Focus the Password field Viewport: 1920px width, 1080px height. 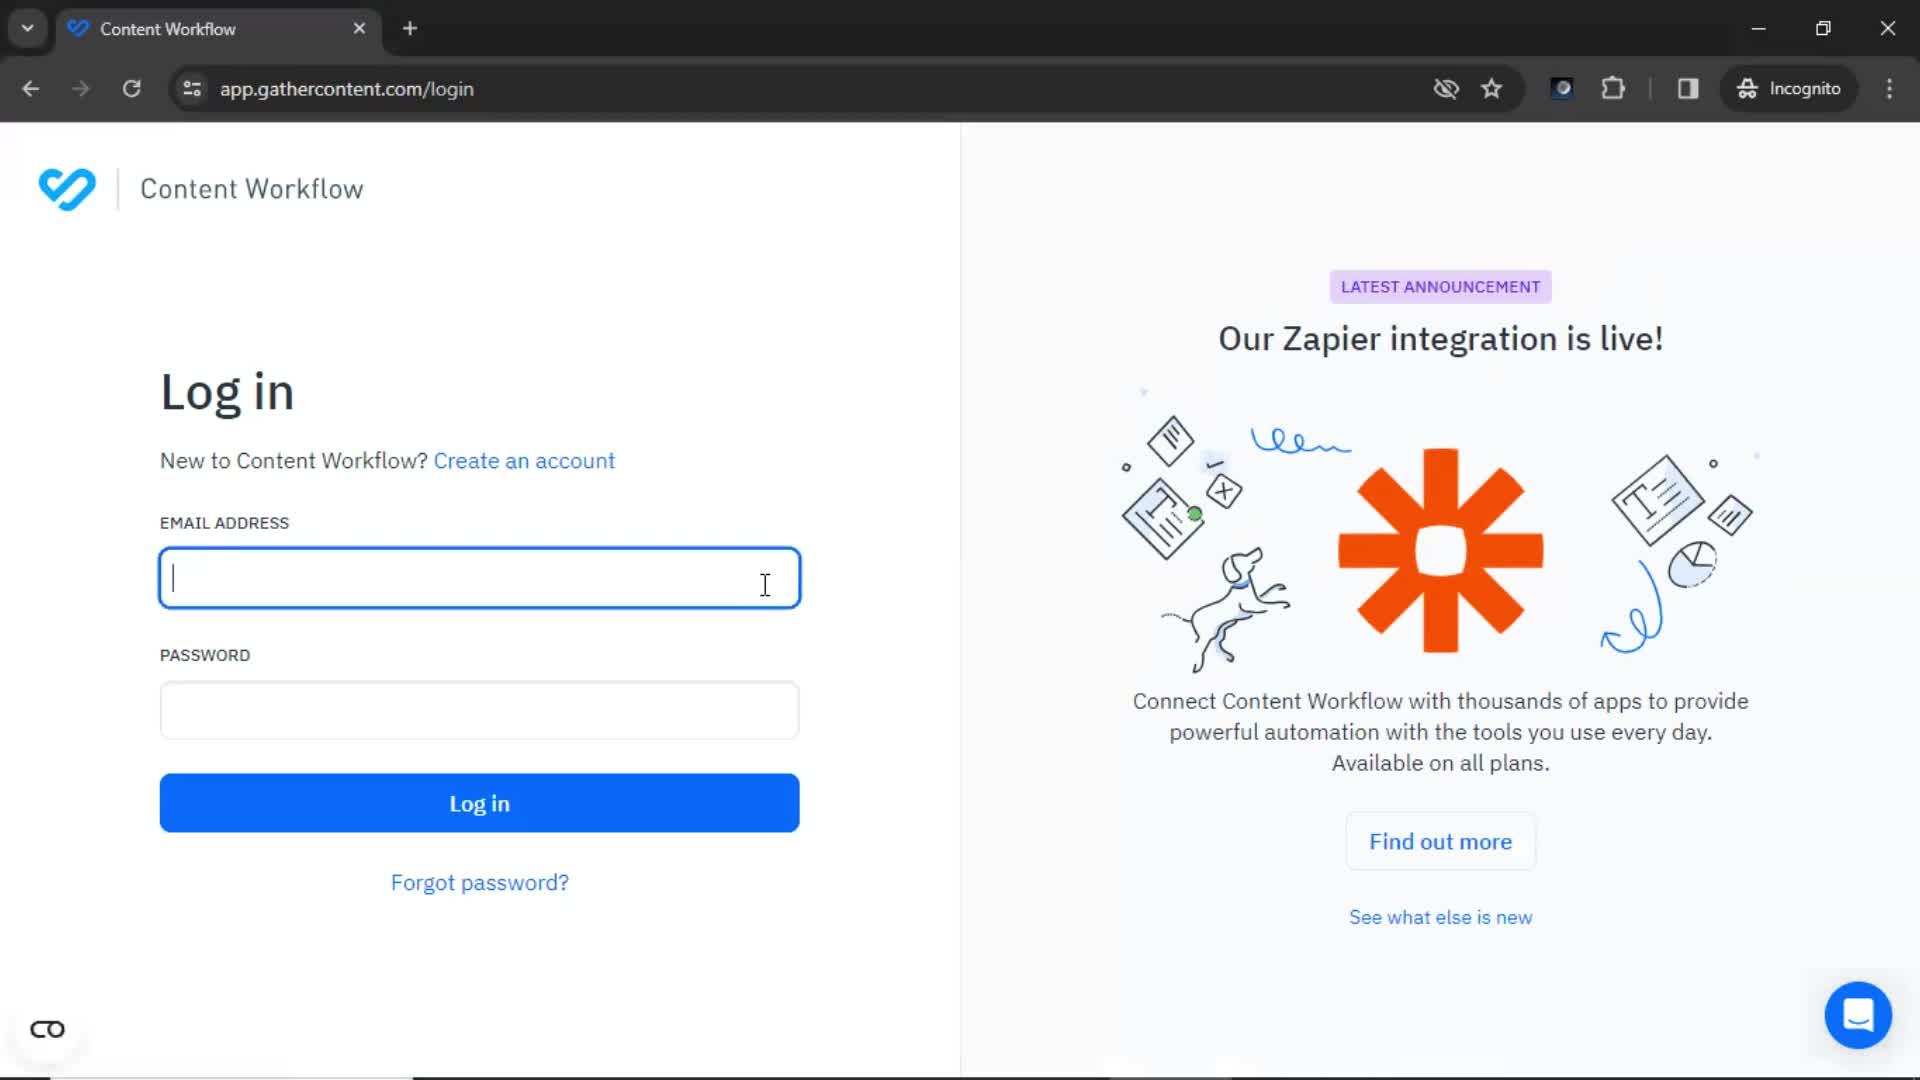pos(479,710)
